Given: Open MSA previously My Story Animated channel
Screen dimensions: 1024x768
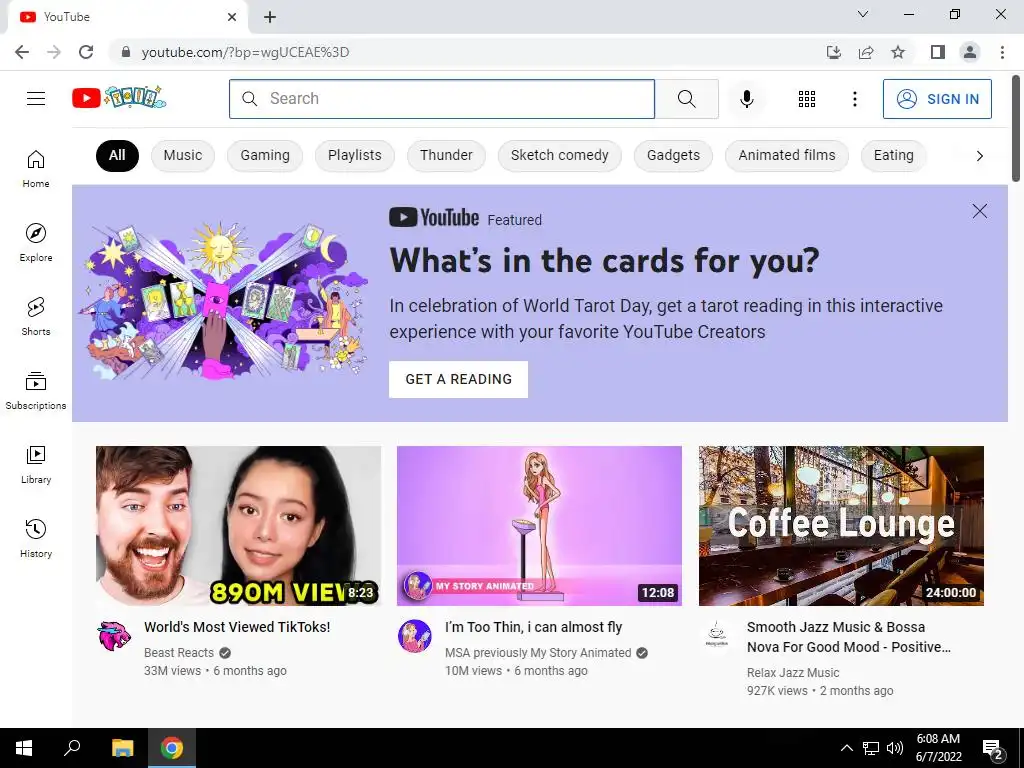Looking at the screenshot, I should pyautogui.click(x=538, y=652).
